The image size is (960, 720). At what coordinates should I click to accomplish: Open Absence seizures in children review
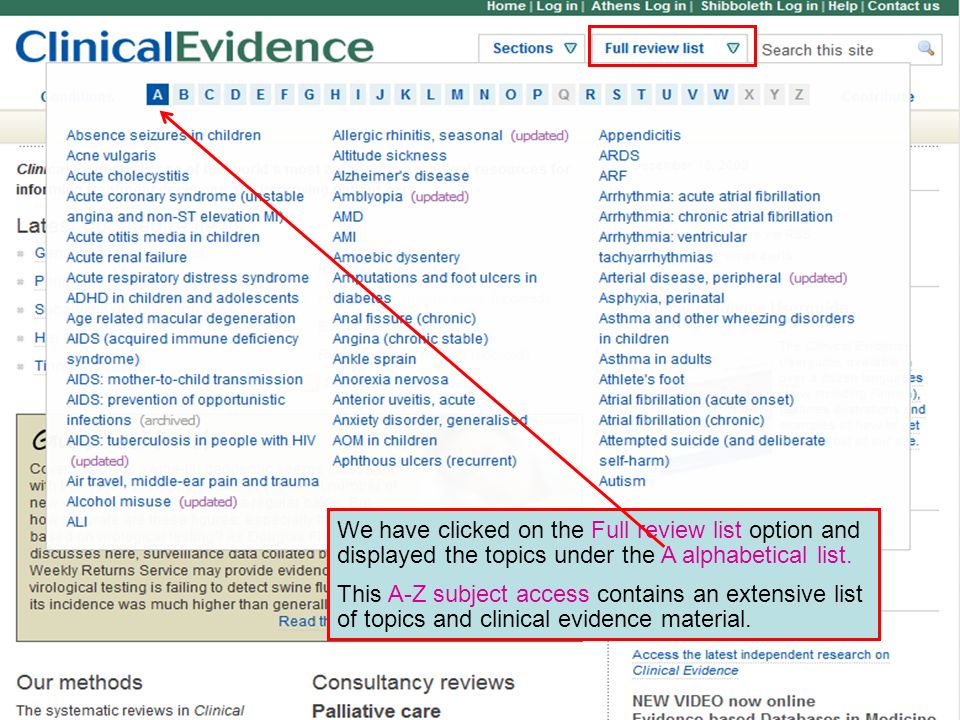click(163, 135)
